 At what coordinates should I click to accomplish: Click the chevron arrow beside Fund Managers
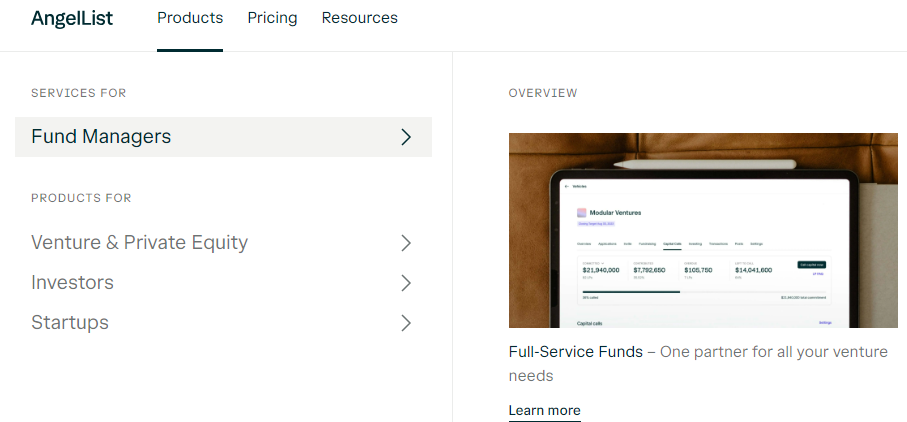[406, 137]
